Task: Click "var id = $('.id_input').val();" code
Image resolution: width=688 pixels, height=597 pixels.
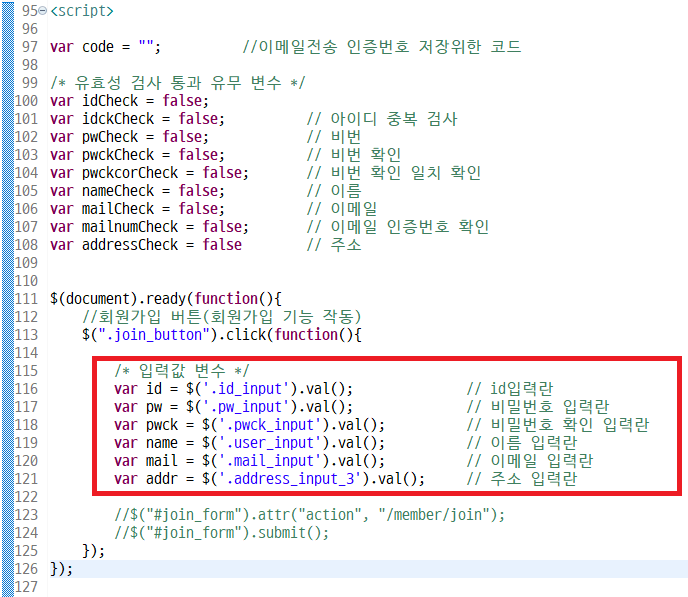Action: (x=233, y=388)
